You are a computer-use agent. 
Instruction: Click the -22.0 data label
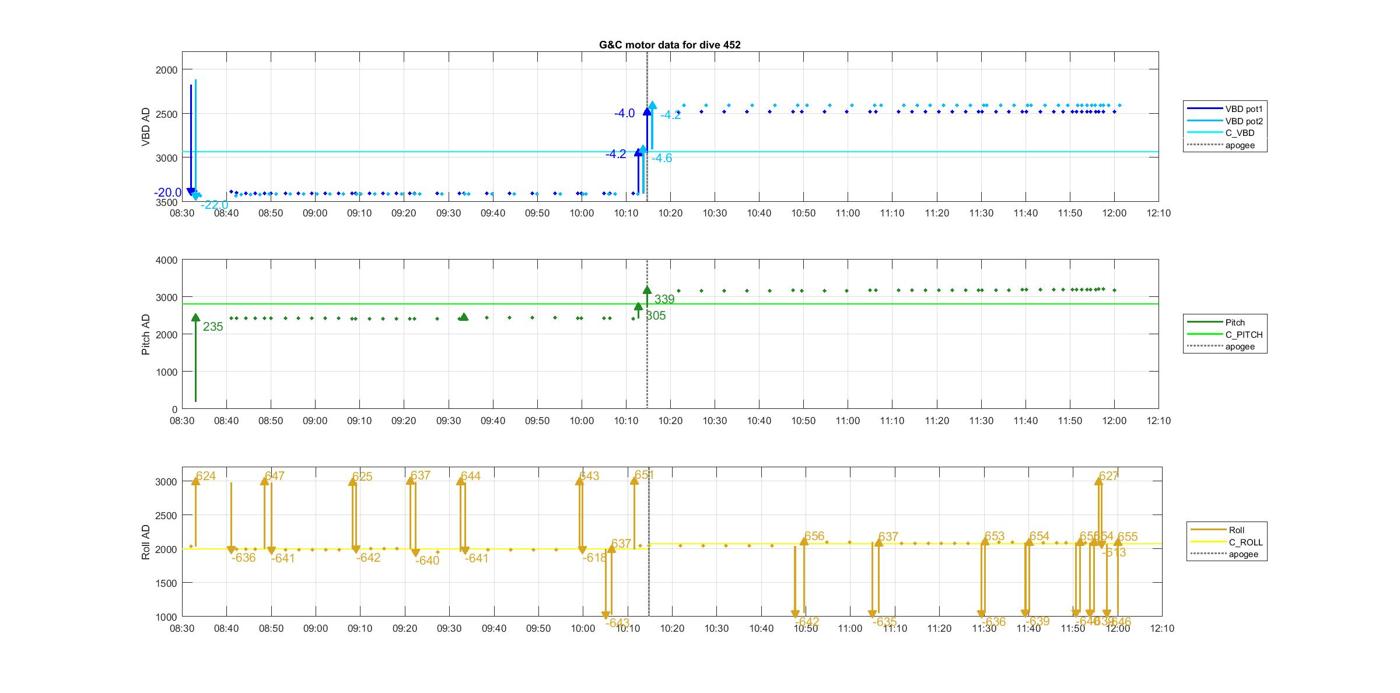pos(214,205)
